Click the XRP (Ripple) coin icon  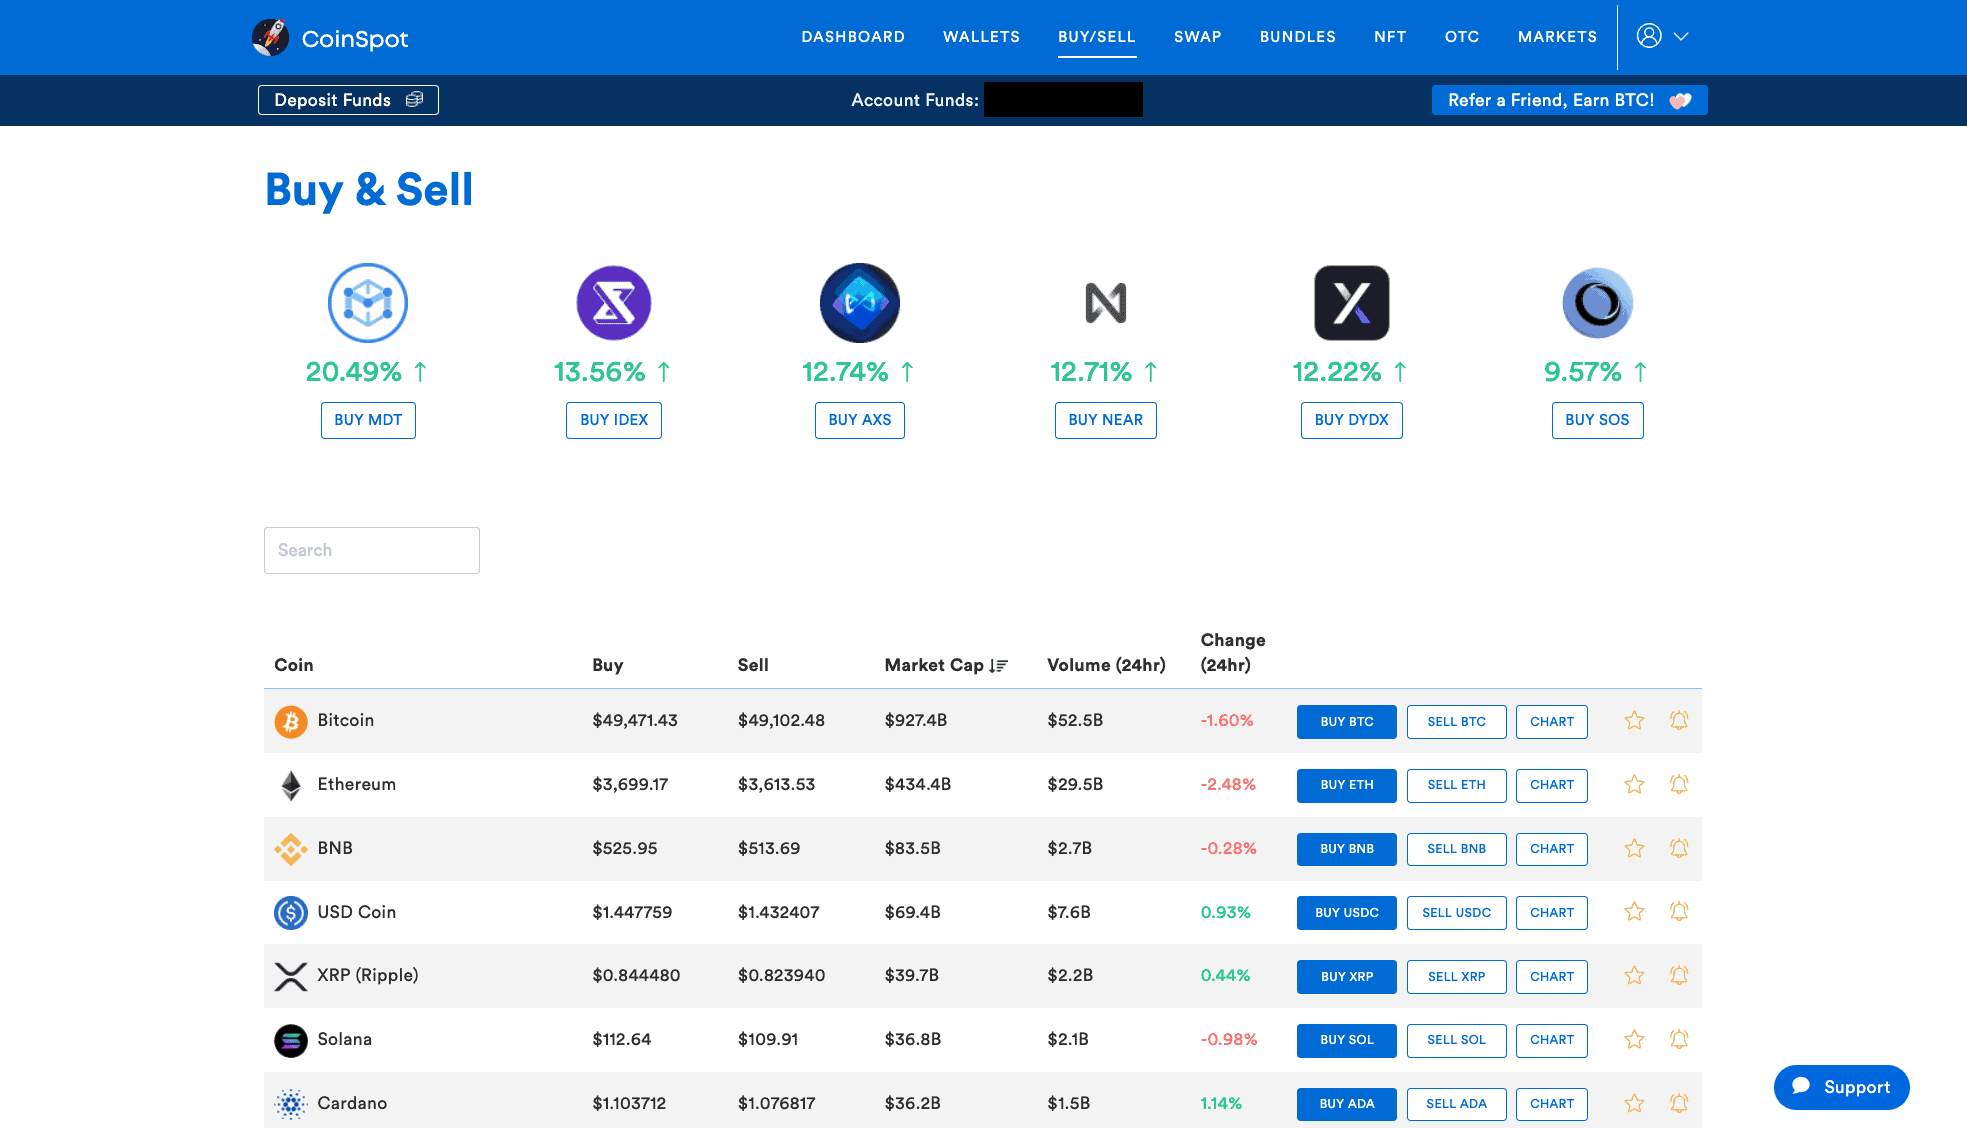(x=291, y=976)
